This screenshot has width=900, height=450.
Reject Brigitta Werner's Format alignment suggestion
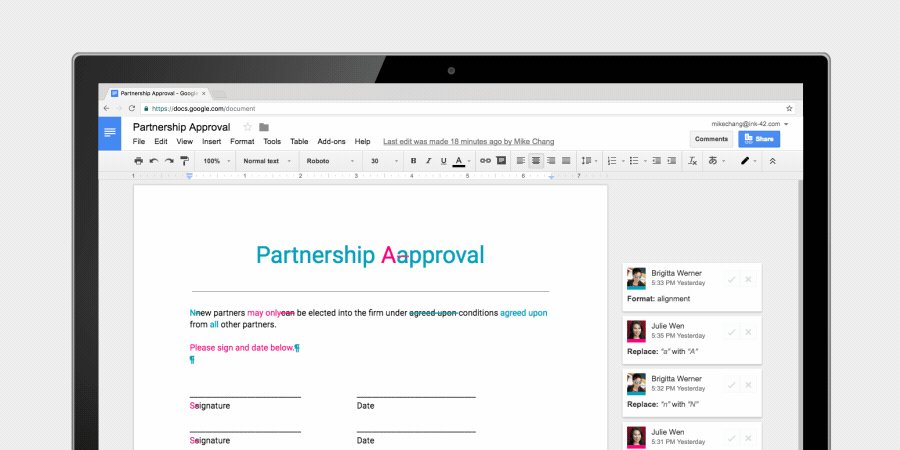[748, 280]
